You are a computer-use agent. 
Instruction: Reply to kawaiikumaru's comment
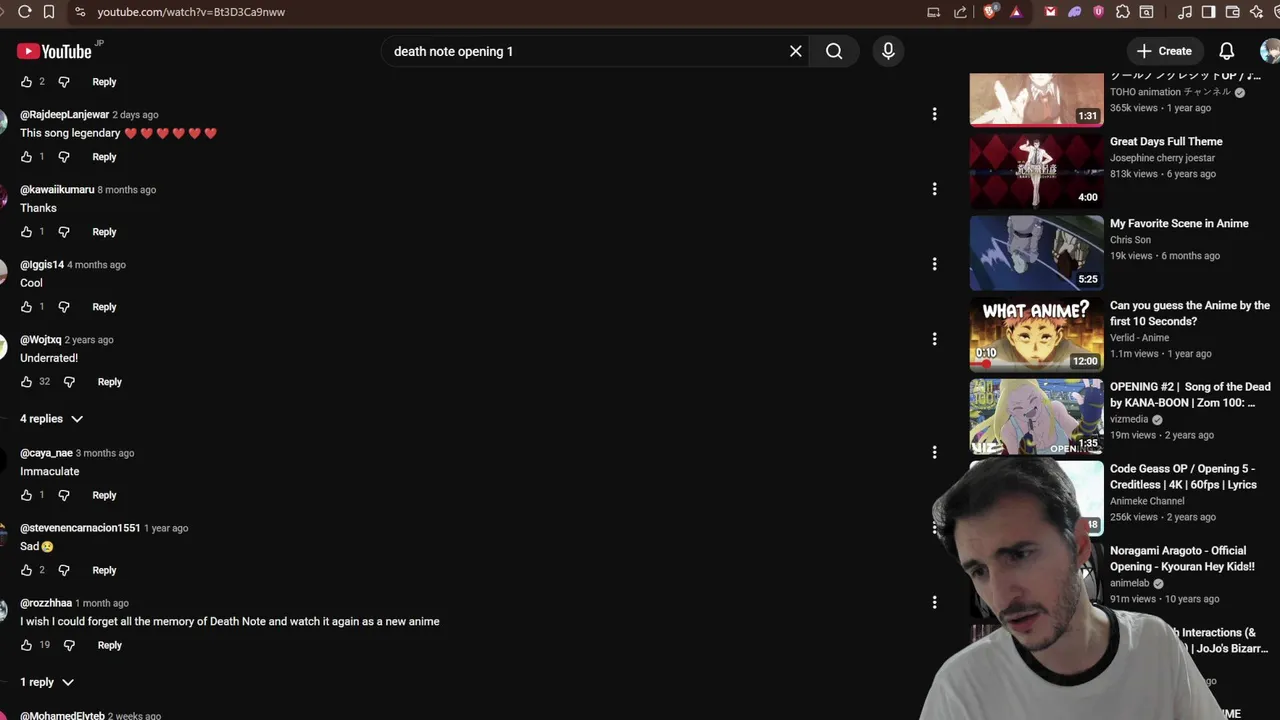tap(104, 232)
